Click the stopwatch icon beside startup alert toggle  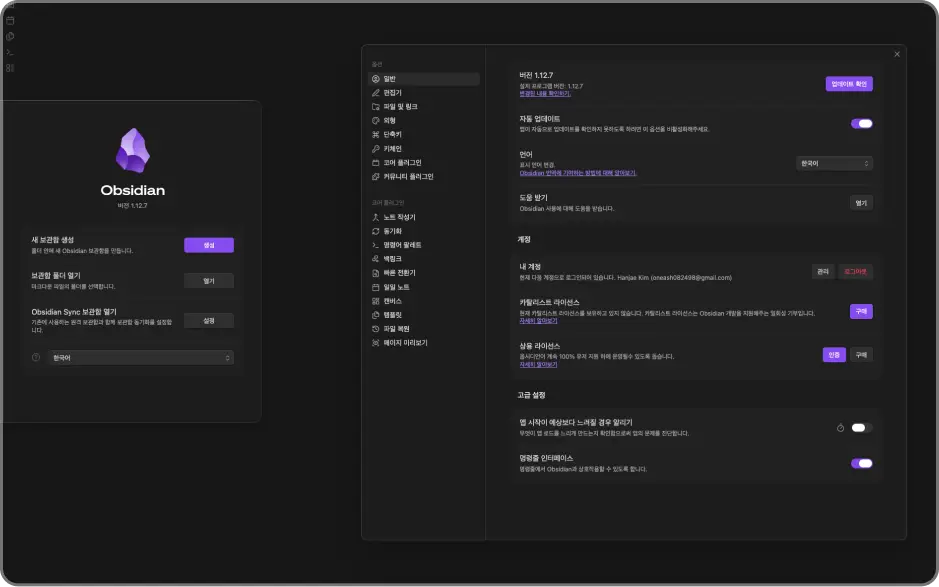click(x=840, y=428)
